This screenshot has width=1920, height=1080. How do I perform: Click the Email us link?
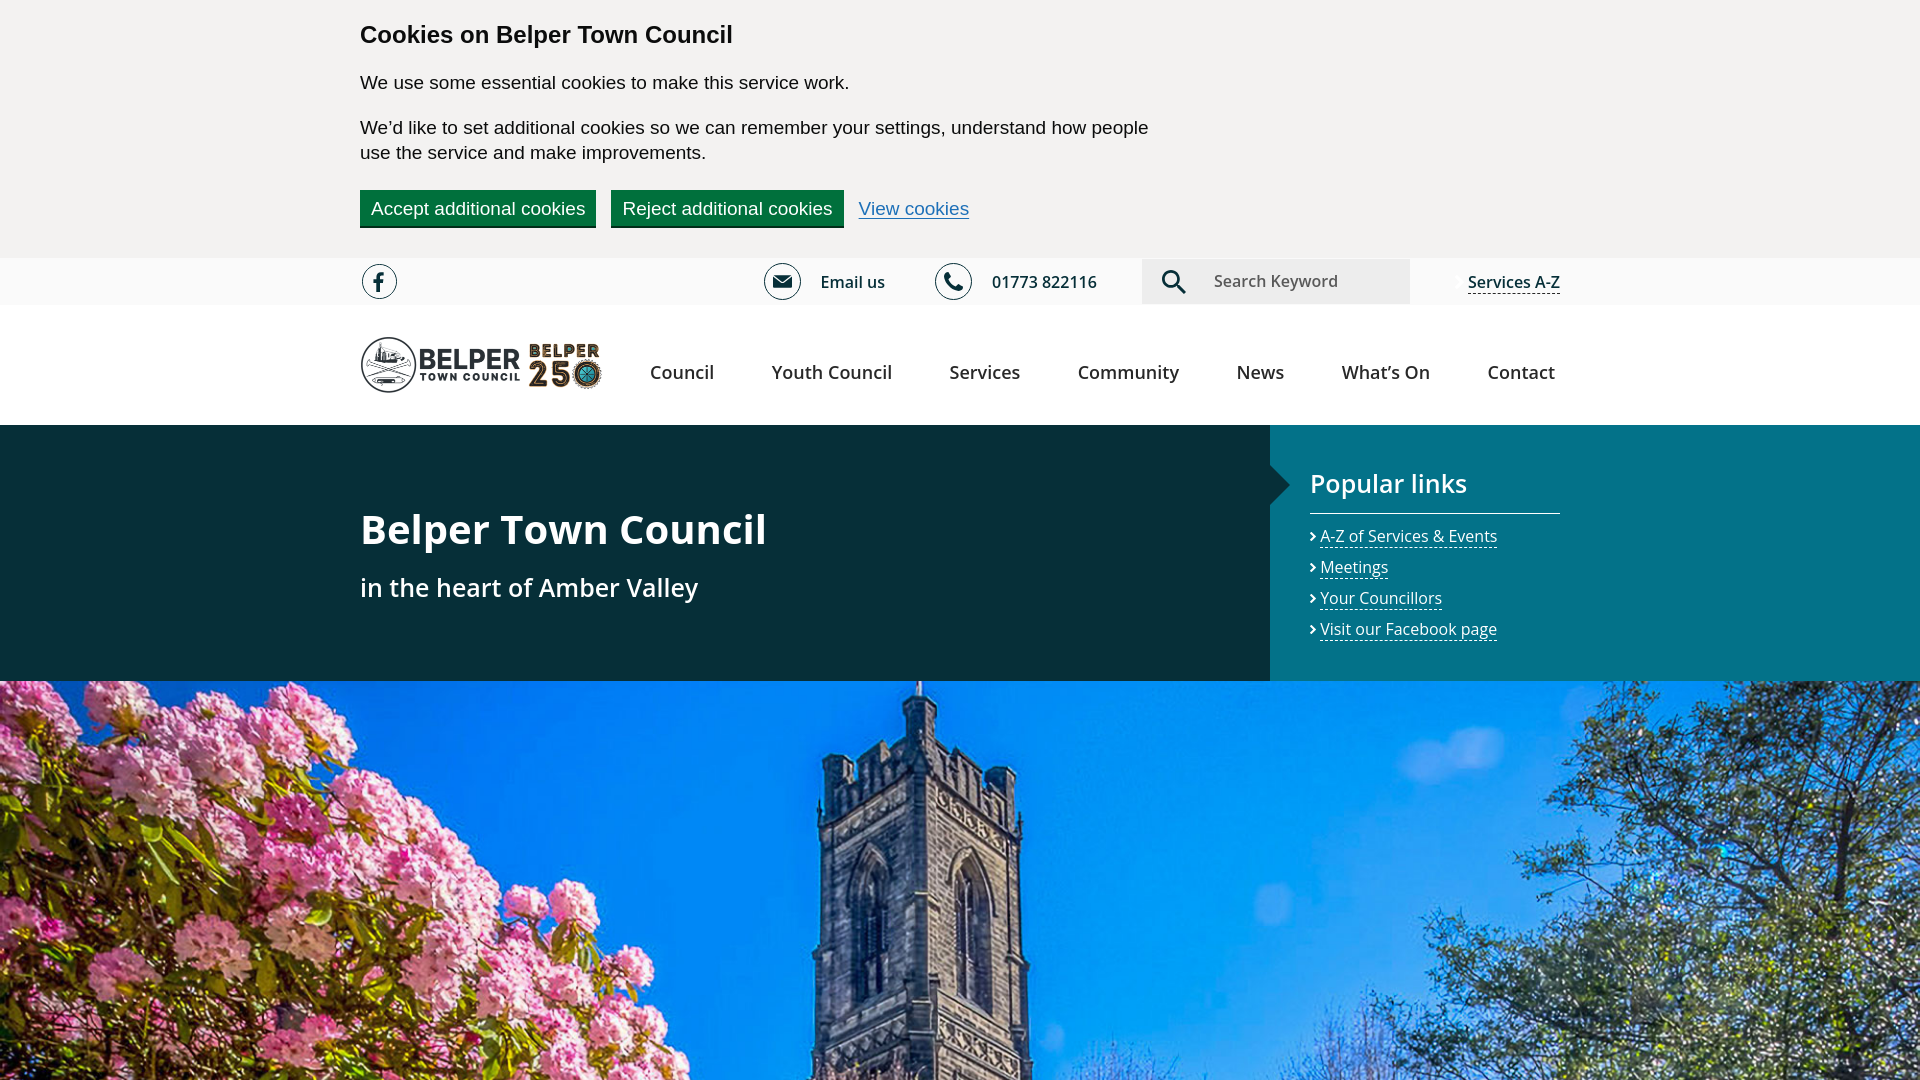[x=852, y=282]
